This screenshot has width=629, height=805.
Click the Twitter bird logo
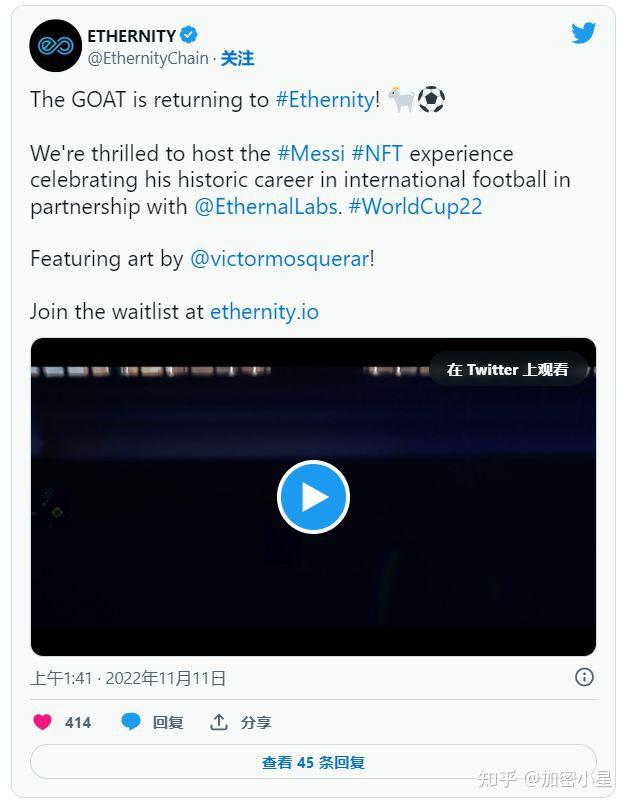click(x=583, y=32)
